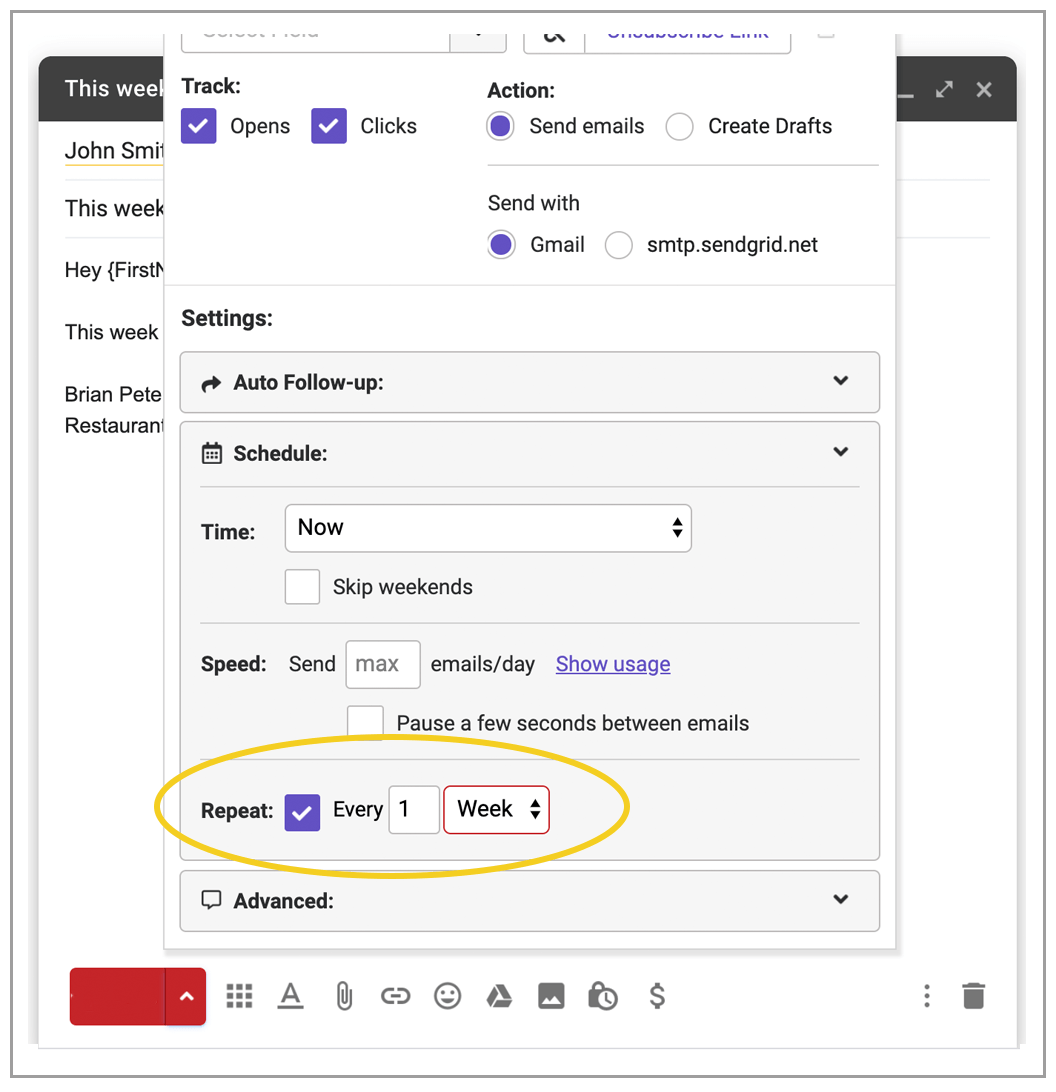Open the more options three-dot menu
1056x1092 pixels.
pos(927,996)
